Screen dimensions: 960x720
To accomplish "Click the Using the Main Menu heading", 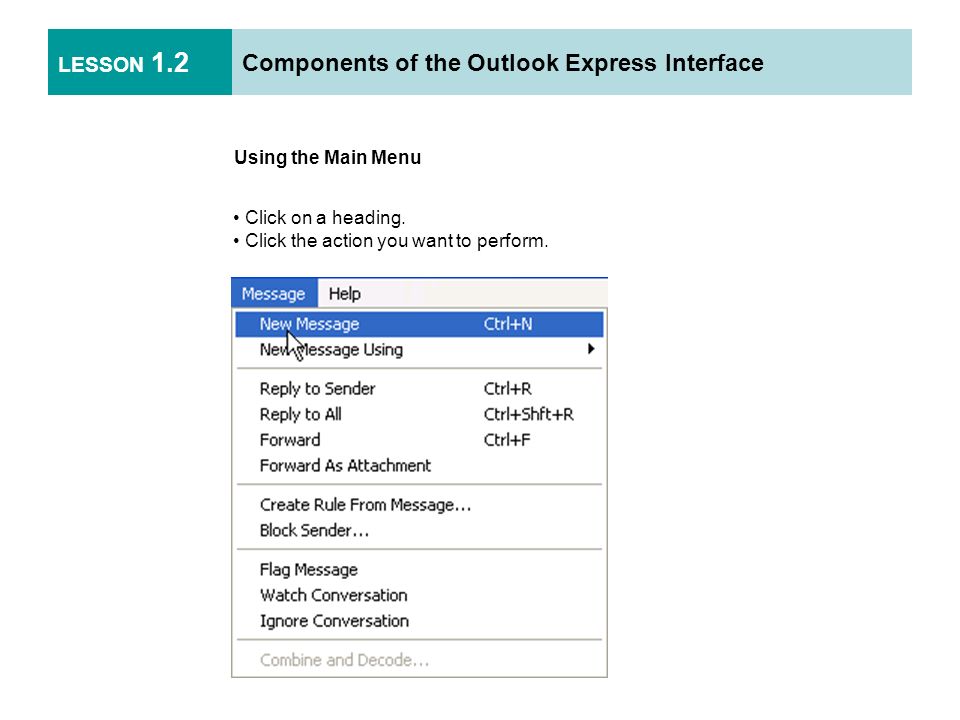I will click(x=328, y=157).
